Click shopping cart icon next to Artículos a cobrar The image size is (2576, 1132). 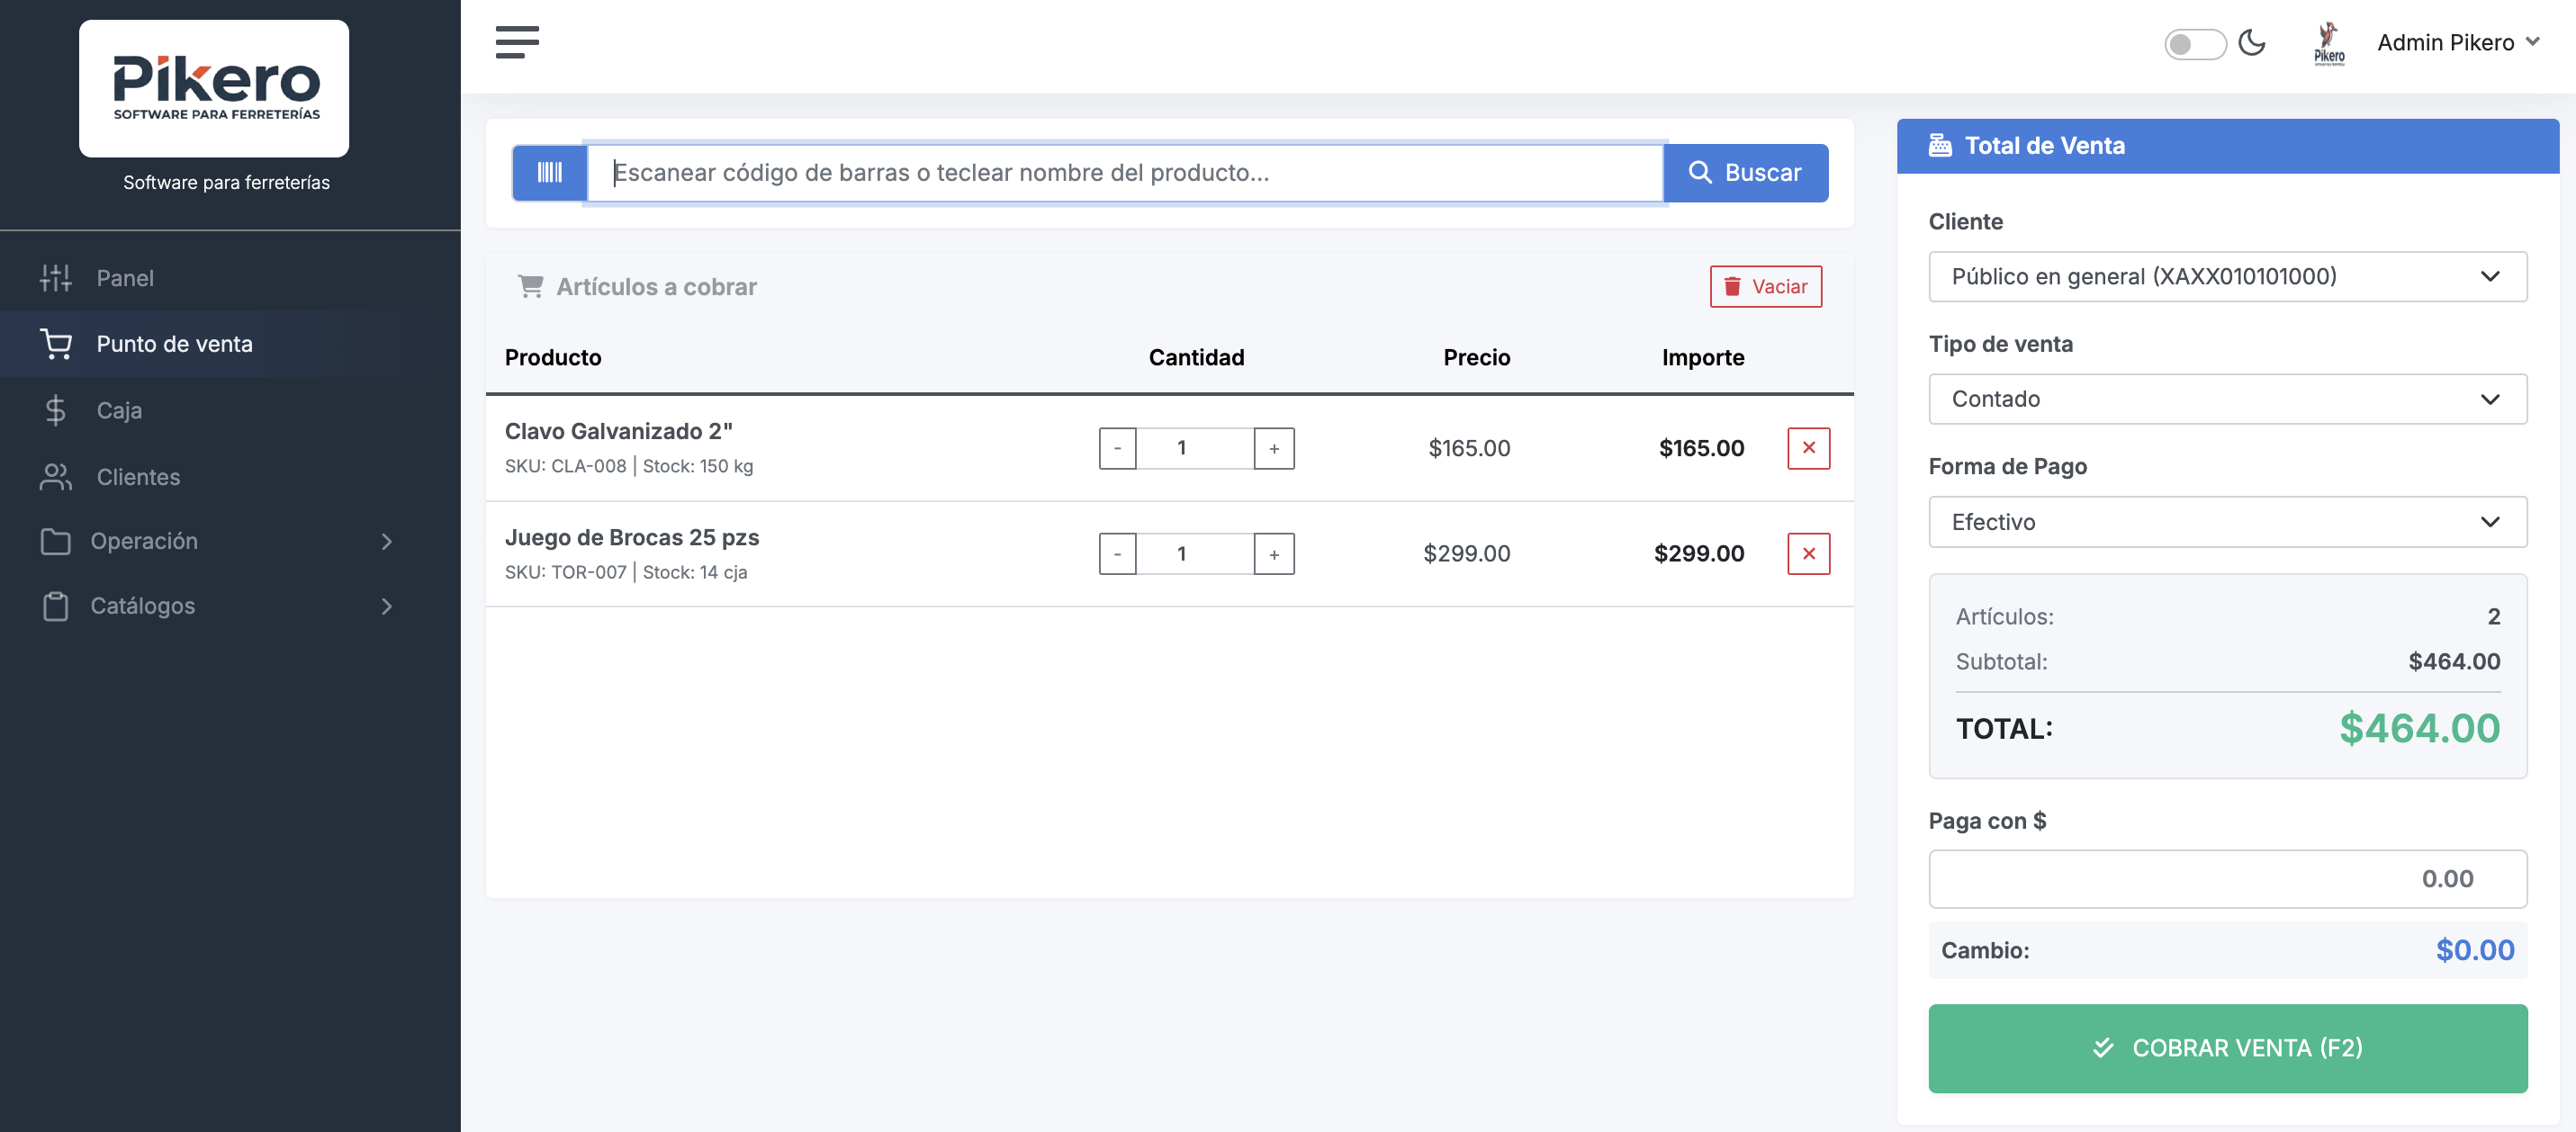click(x=530, y=286)
